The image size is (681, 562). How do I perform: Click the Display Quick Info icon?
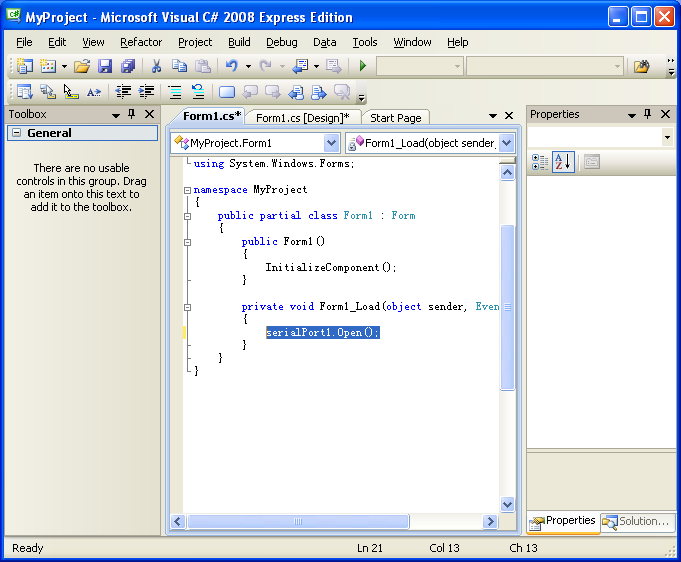click(71, 92)
